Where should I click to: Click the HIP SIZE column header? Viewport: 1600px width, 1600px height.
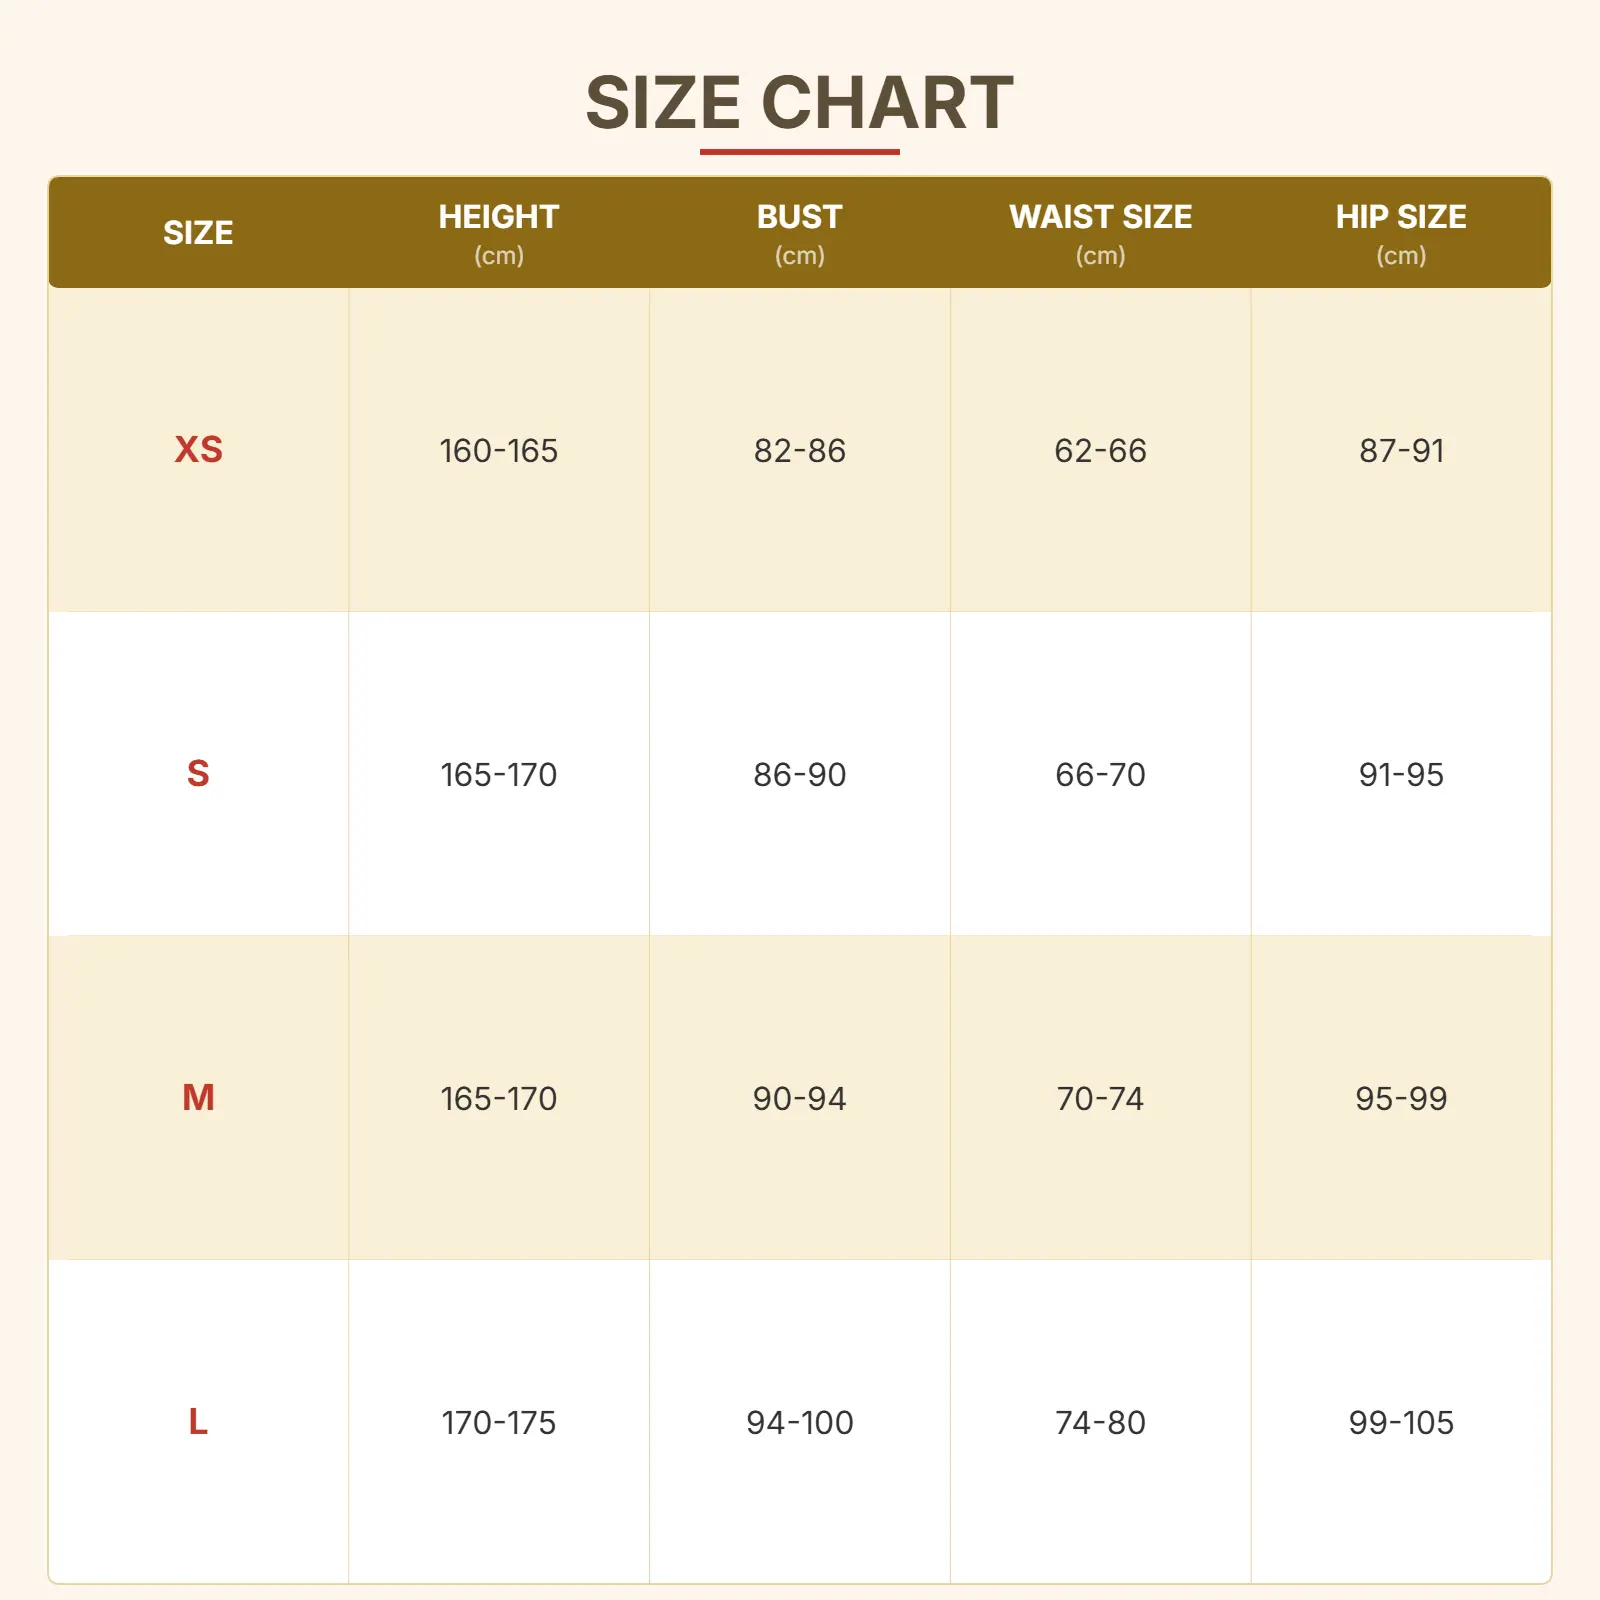(1400, 233)
